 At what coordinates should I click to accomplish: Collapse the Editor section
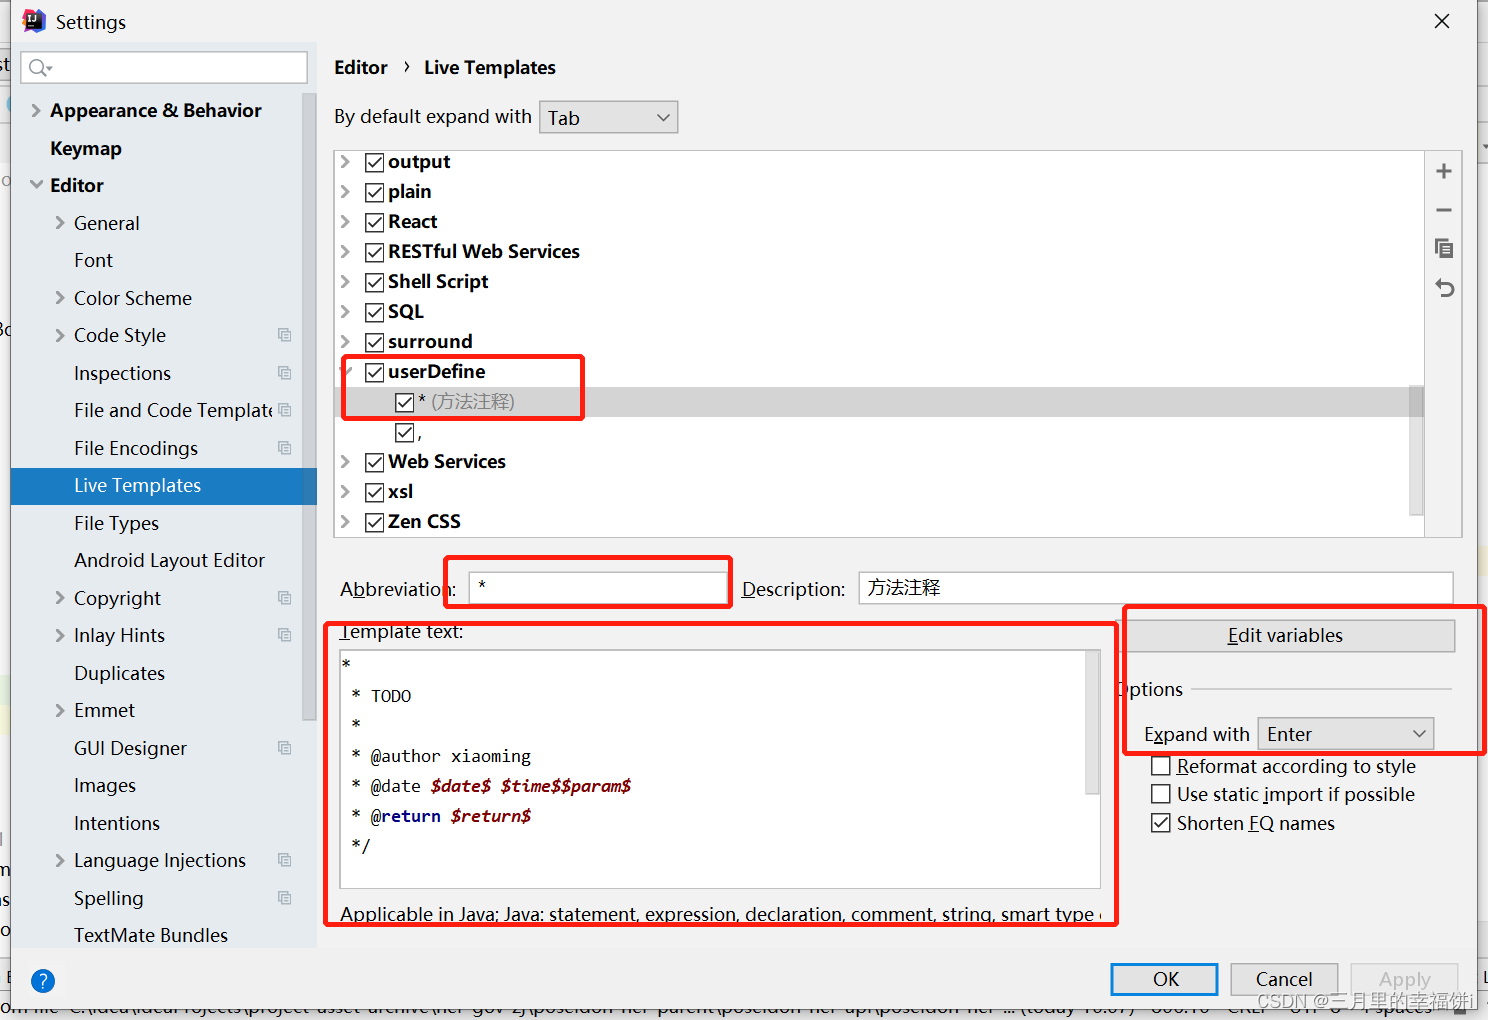[x=36, y=185]
